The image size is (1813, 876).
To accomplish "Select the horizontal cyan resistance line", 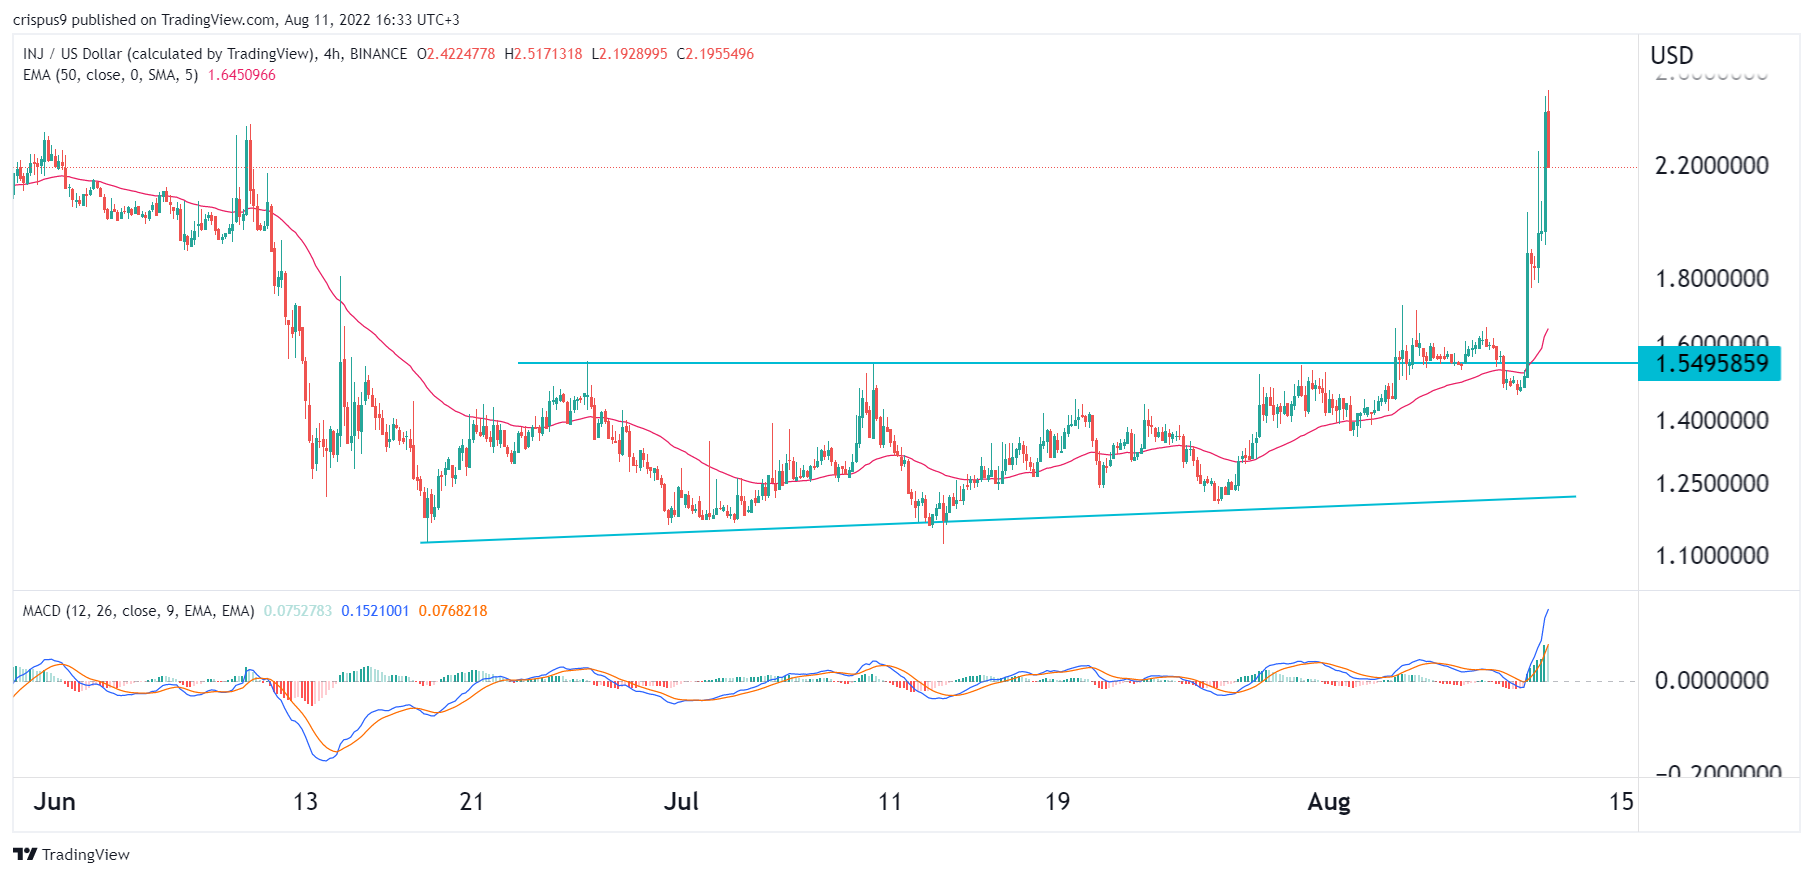I will 1078,363.
